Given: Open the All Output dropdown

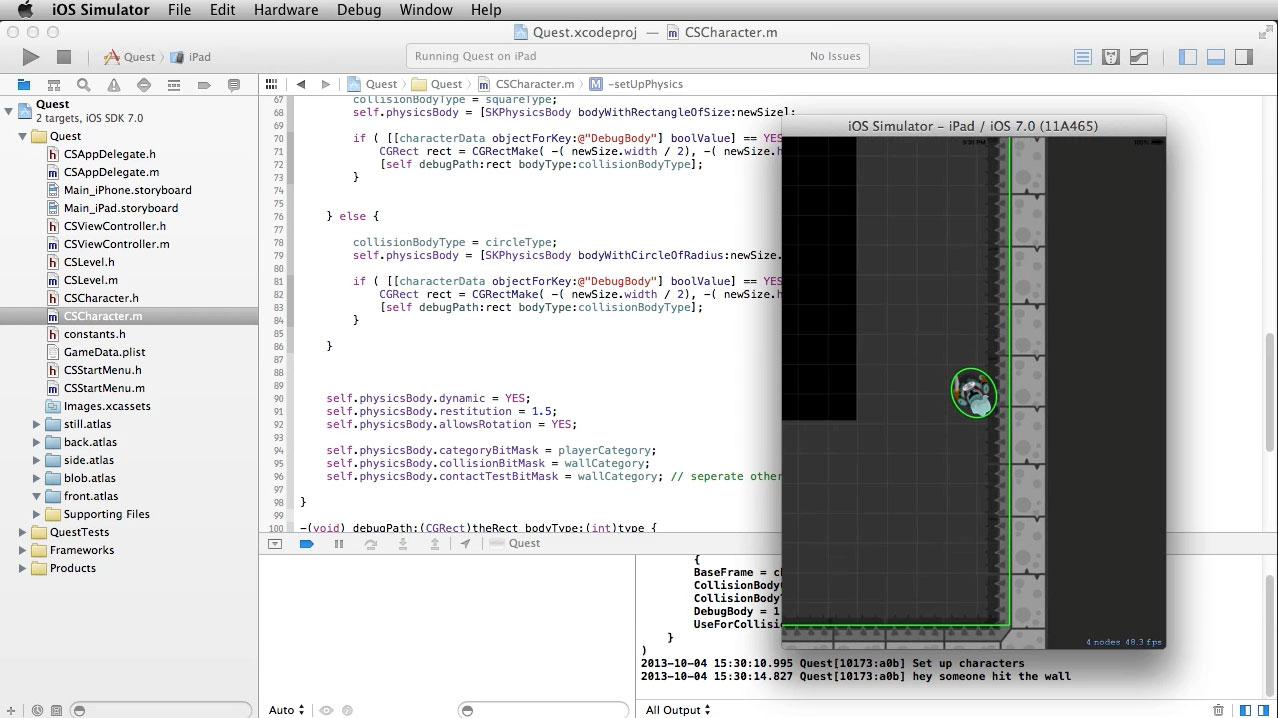Looking at the screenshot, I should [x=678, y=710].
